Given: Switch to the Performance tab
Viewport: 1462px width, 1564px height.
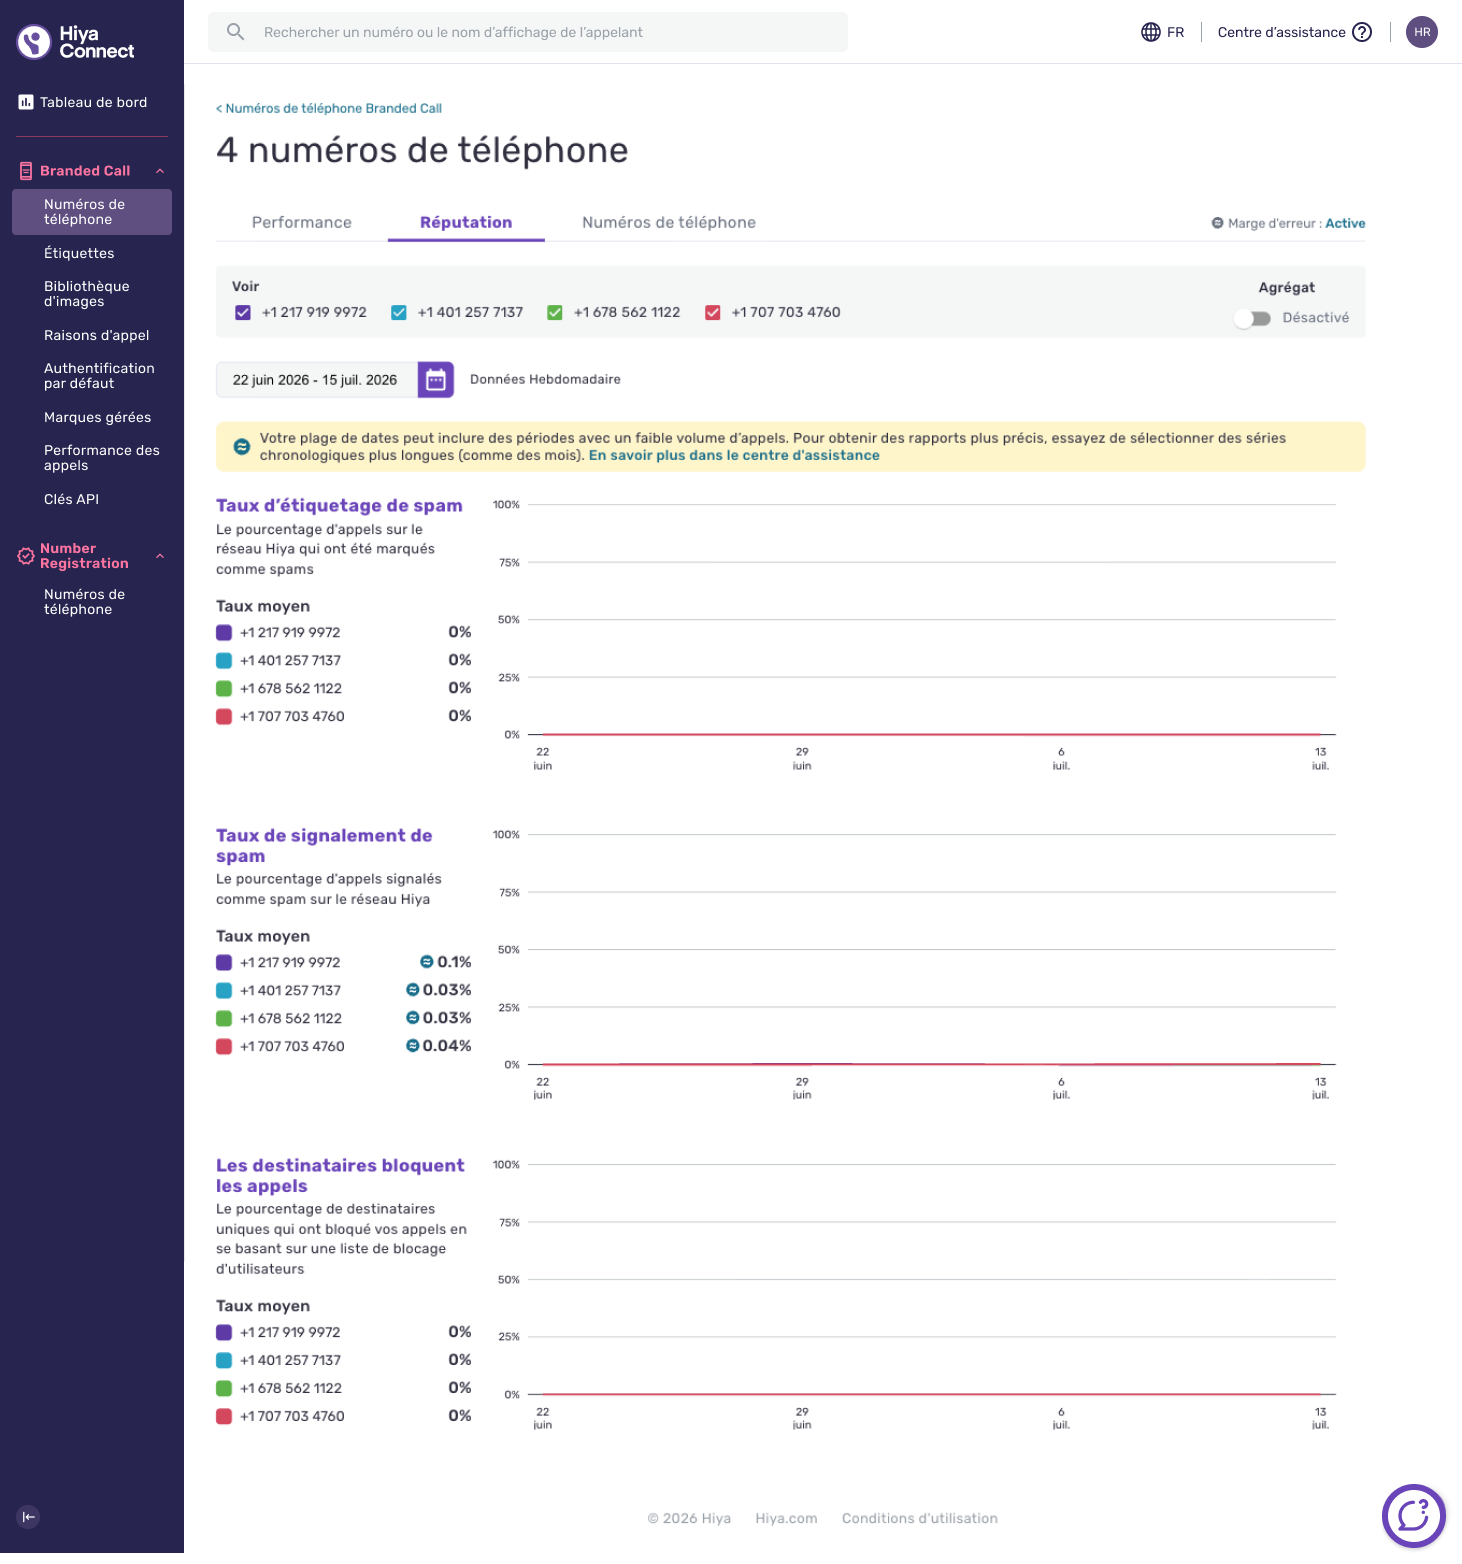Looking at the screenshot, I should 302,223.
